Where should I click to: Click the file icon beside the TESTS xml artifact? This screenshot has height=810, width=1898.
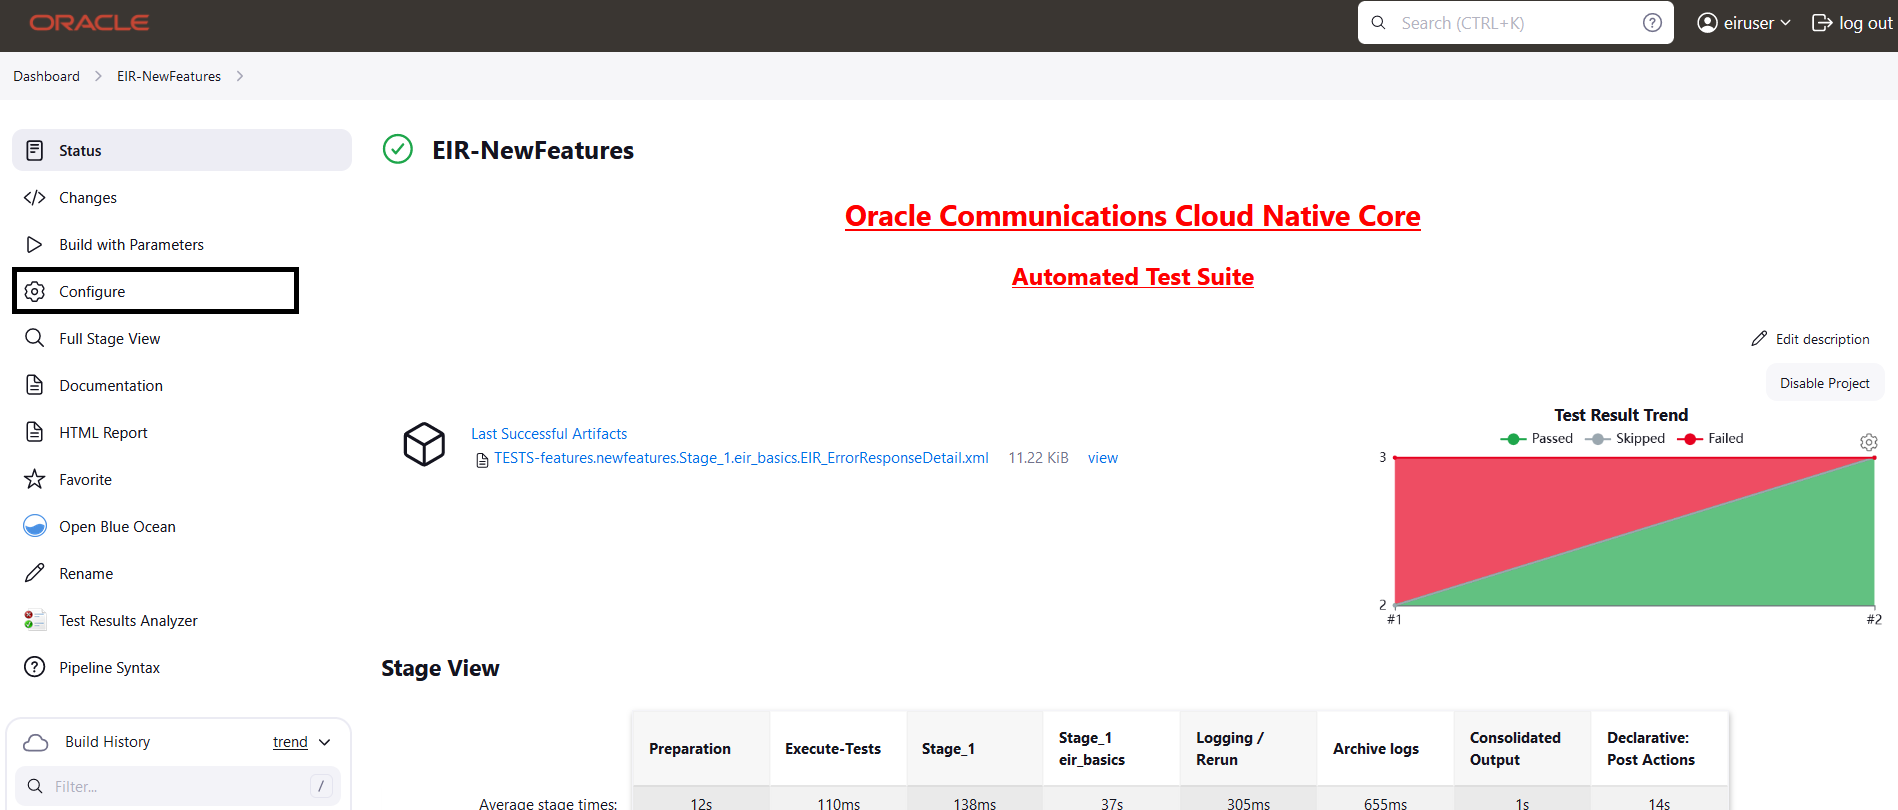point(482,459)
